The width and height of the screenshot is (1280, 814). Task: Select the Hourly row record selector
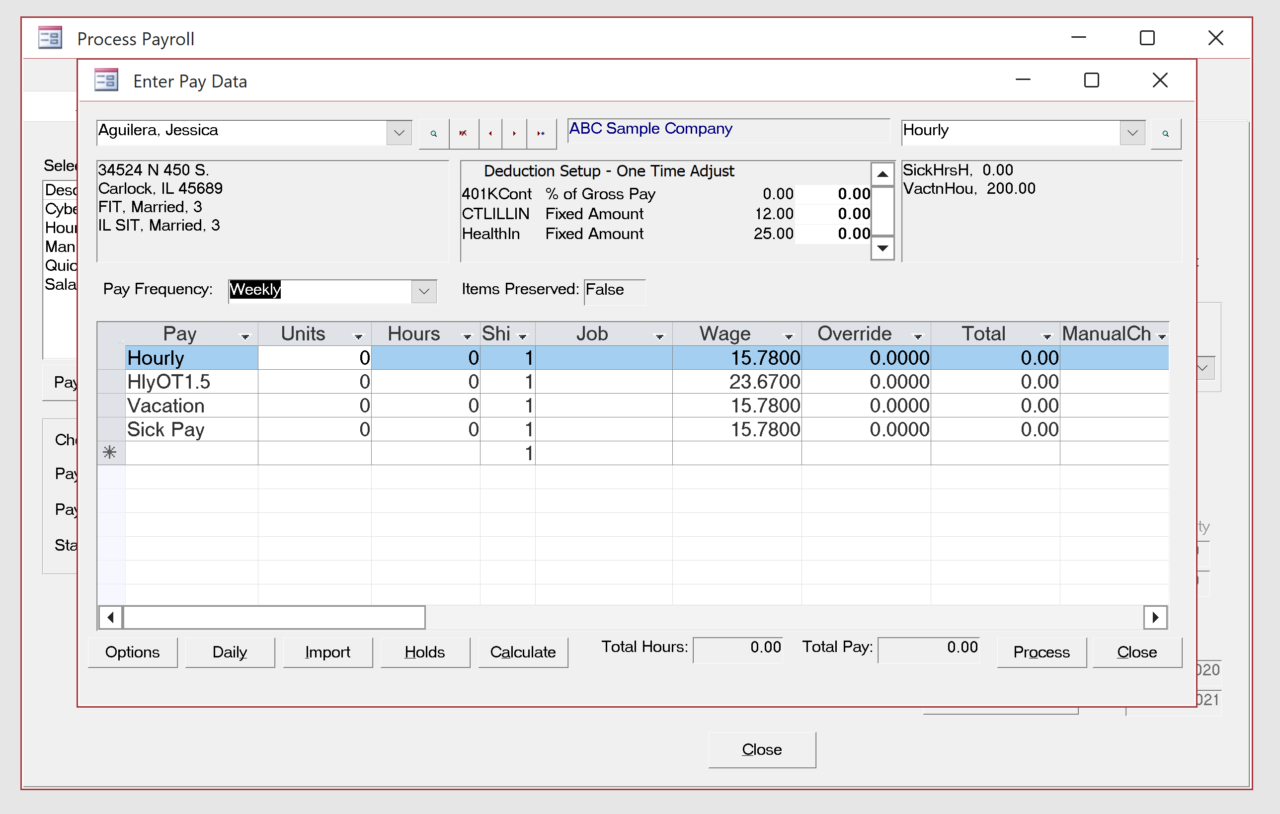pos(110,357)
